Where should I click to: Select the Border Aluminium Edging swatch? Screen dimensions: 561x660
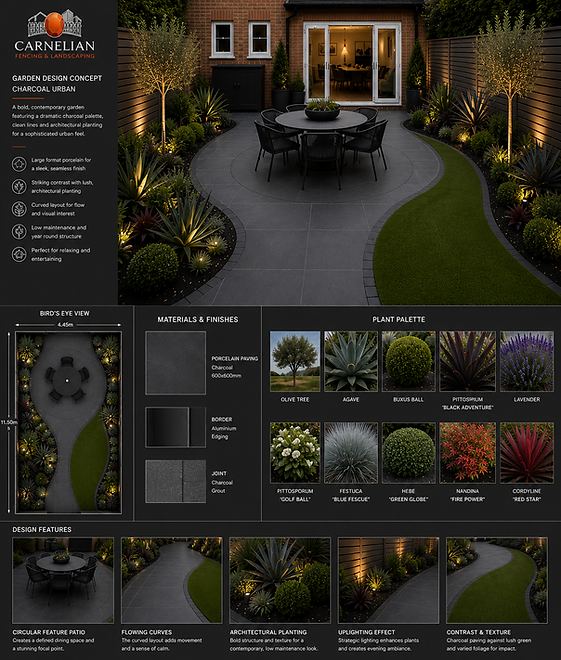[x=175, y=427]
